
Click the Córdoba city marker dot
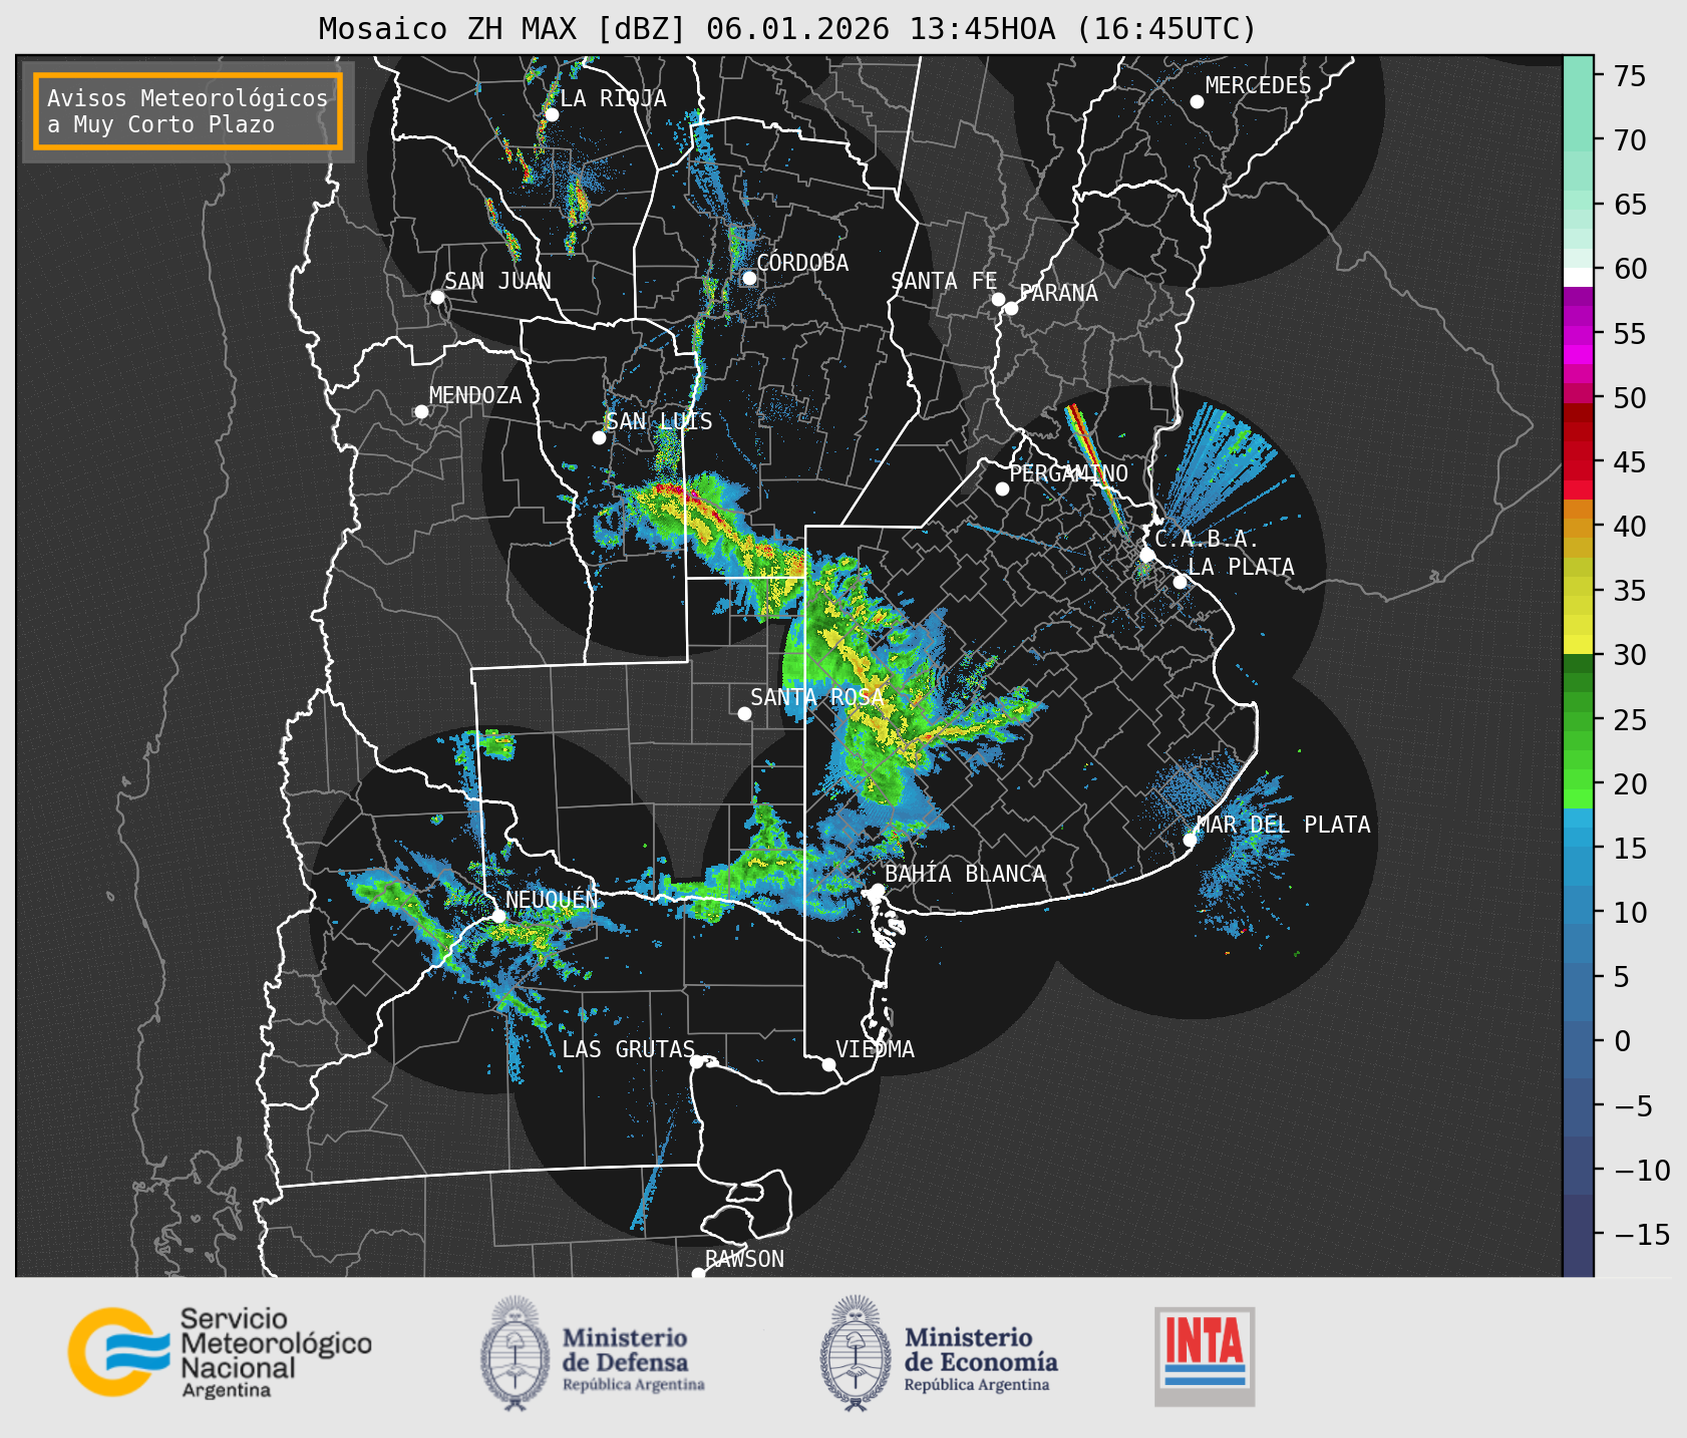pos(749,278)
